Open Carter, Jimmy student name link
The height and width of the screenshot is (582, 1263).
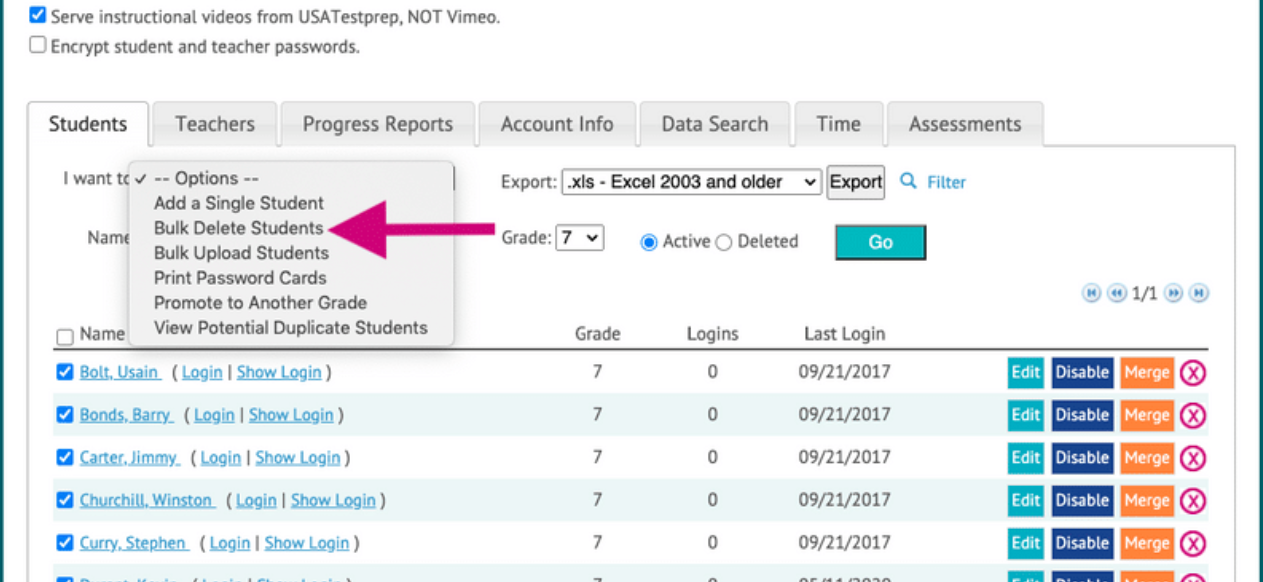pyautogui.click(x=129, y=458)
